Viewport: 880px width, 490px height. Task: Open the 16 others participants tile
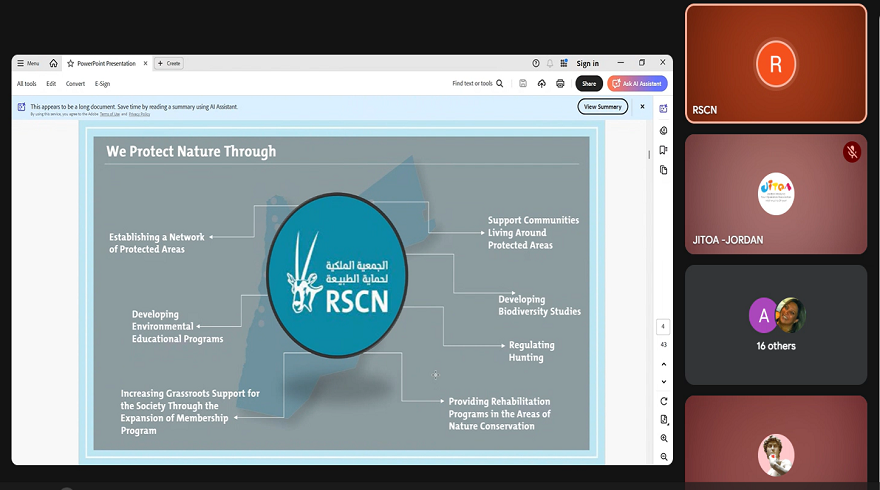pyautogui.click(x=776, y=325)
